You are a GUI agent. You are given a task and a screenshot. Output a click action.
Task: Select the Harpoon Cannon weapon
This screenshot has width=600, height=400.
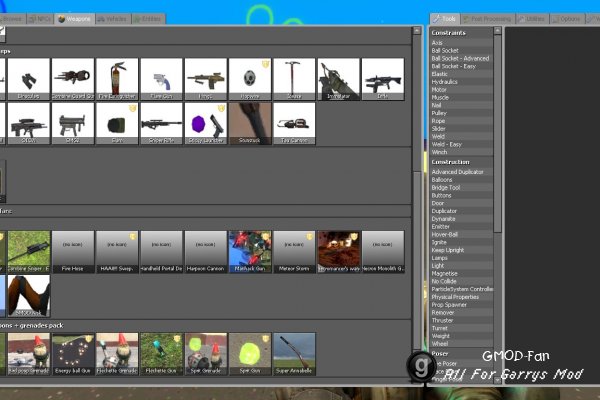tap(206, 252)
